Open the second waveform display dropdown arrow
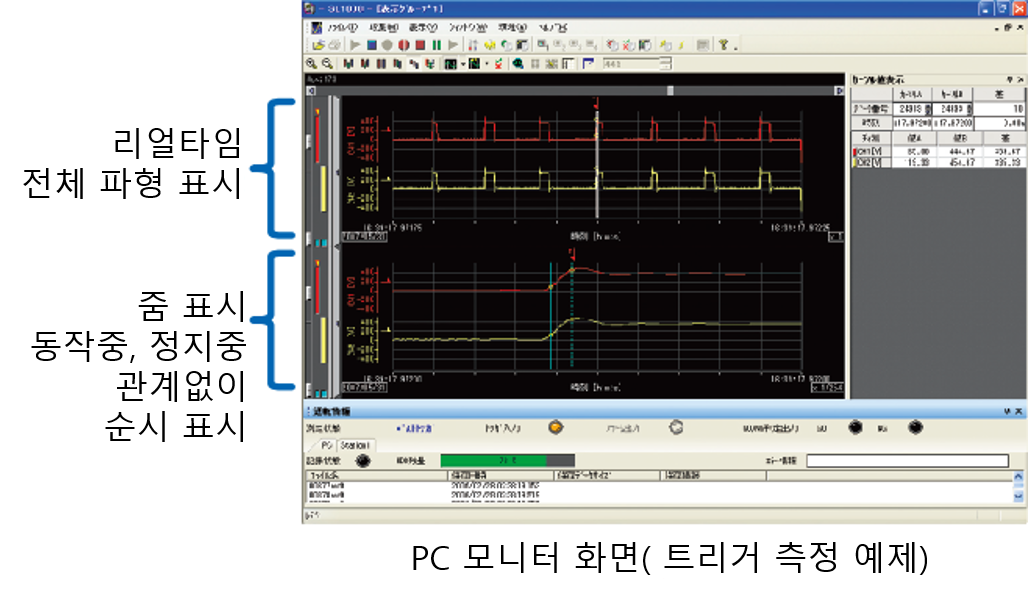 486,64
